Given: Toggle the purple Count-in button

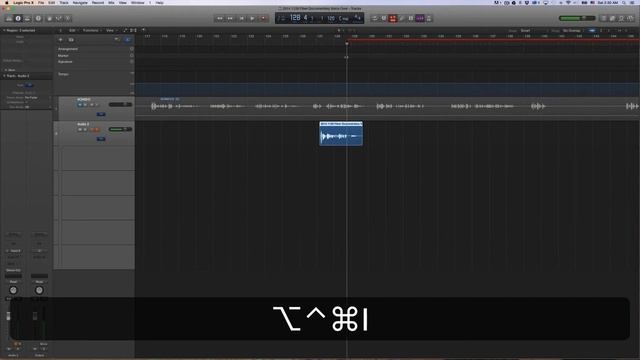Looking at the screenshot, I should [x=420, y=18].
